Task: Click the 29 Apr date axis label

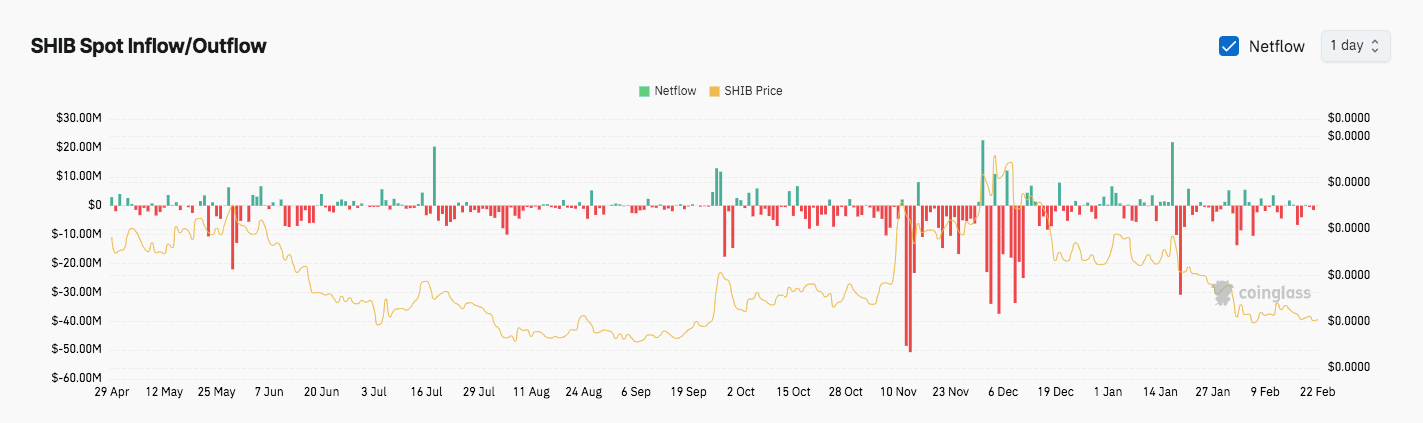Action: click(113, 392)
